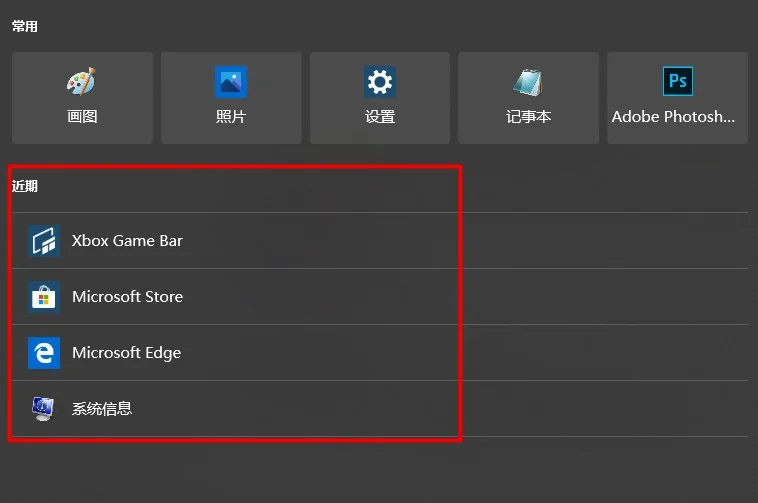758x503 pixels.
Task: Select the 系统信息 text entry
Action: (x=102, y=409)
